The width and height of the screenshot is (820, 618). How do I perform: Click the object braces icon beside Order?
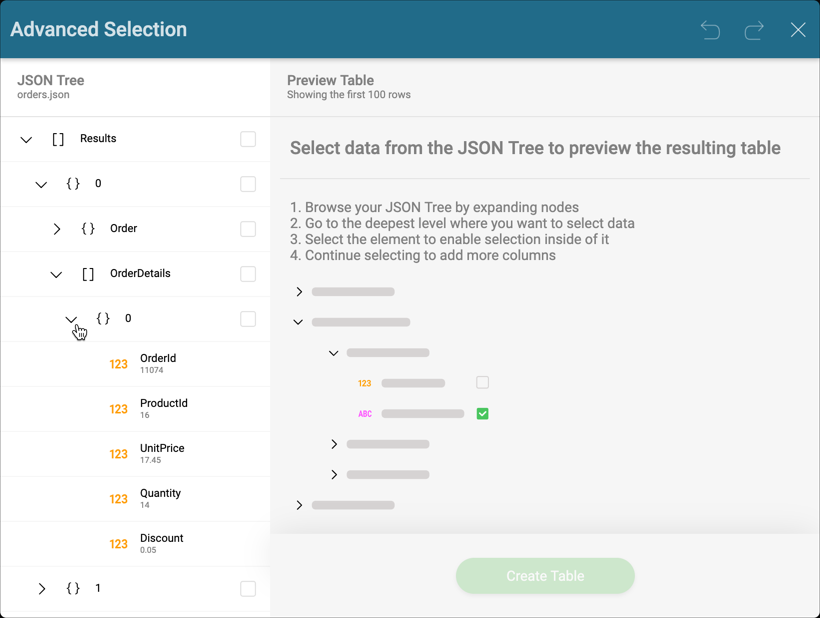(x=88, y=229)
